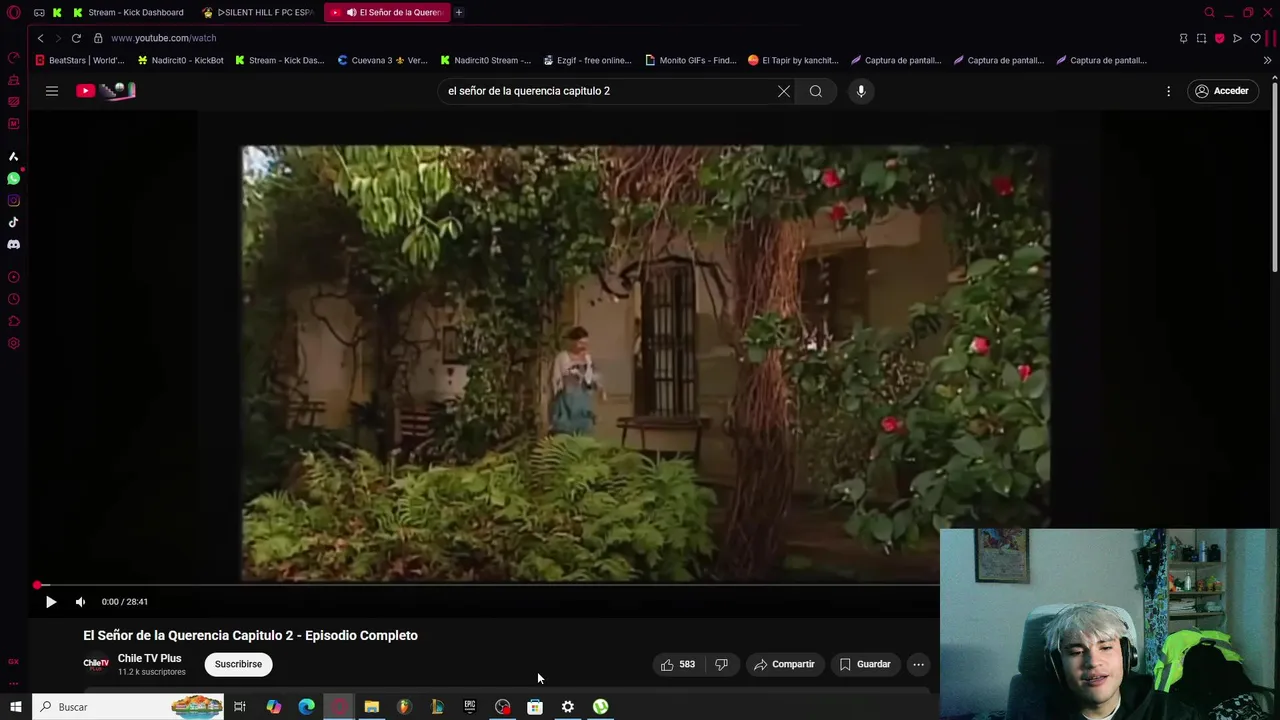The width and height of the screenshot is (1280, 720).
Task: Open GX Control speedometer in sidebar
Action: tap(13, 57)
